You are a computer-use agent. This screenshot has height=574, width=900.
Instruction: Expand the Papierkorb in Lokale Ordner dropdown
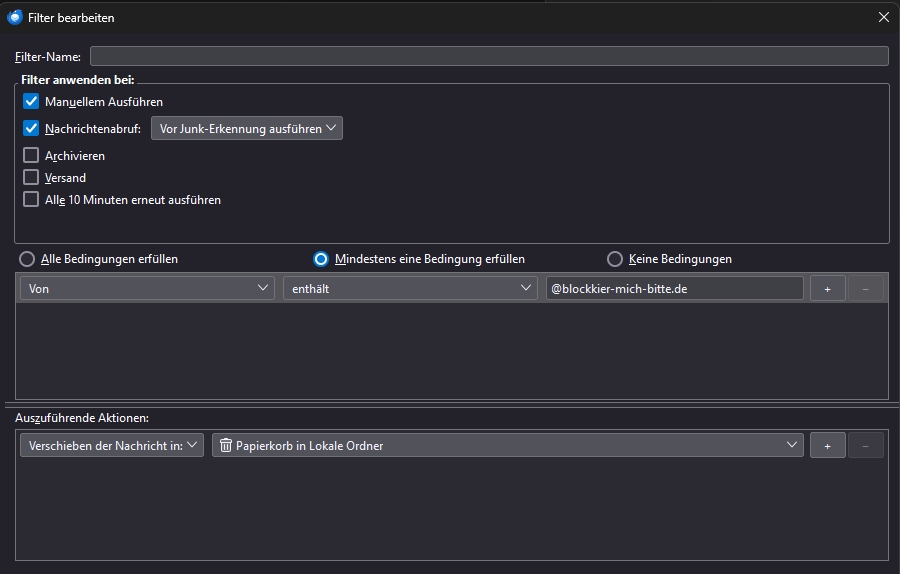tap(508, 445)
